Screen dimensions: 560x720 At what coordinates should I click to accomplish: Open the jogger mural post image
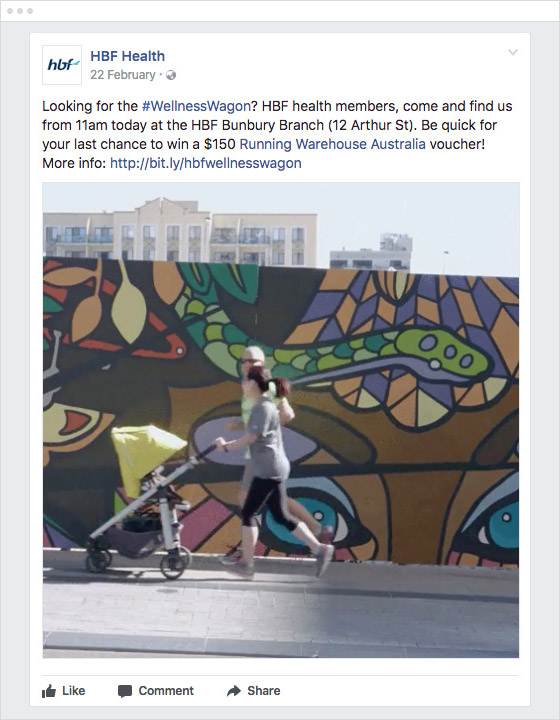(281, 420)
